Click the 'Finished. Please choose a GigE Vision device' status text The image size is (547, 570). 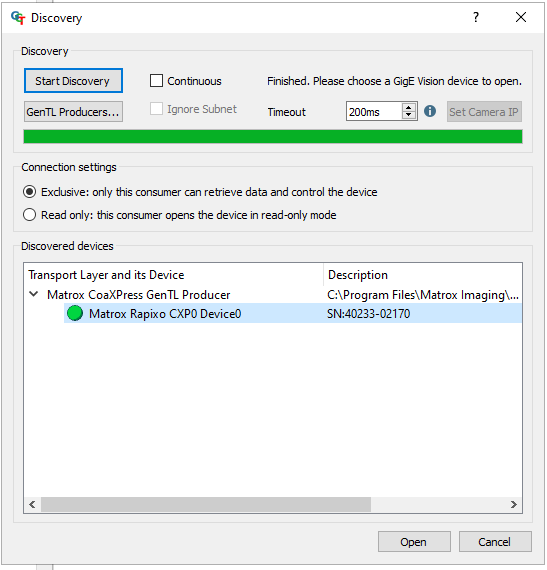(x=394, y=81)
